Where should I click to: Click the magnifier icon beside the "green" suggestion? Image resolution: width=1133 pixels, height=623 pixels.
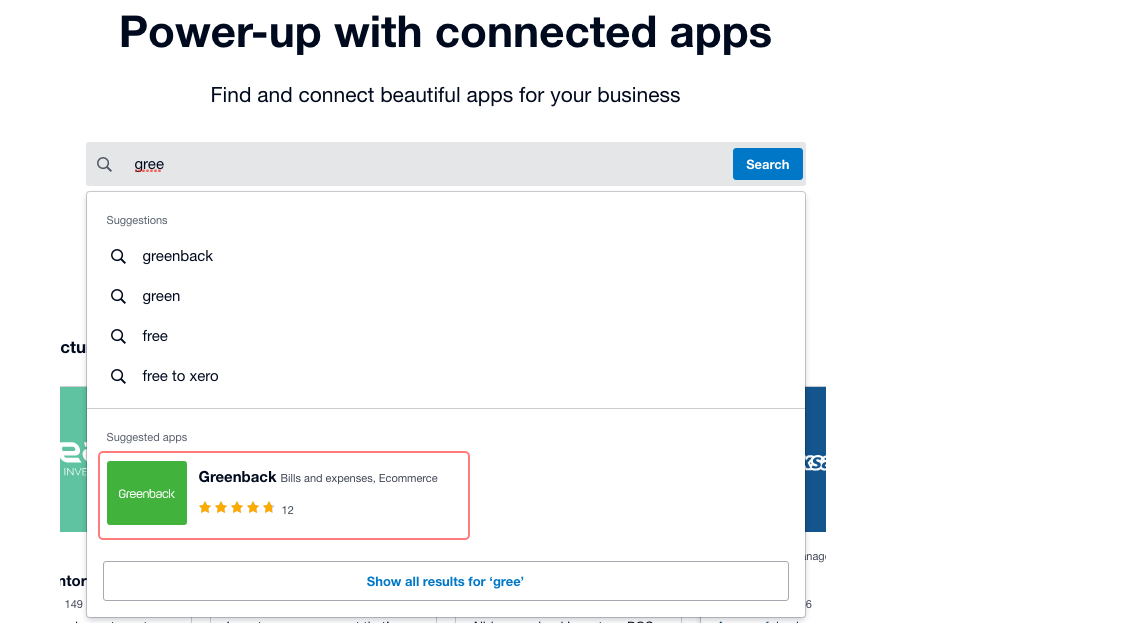pos(118,297)
